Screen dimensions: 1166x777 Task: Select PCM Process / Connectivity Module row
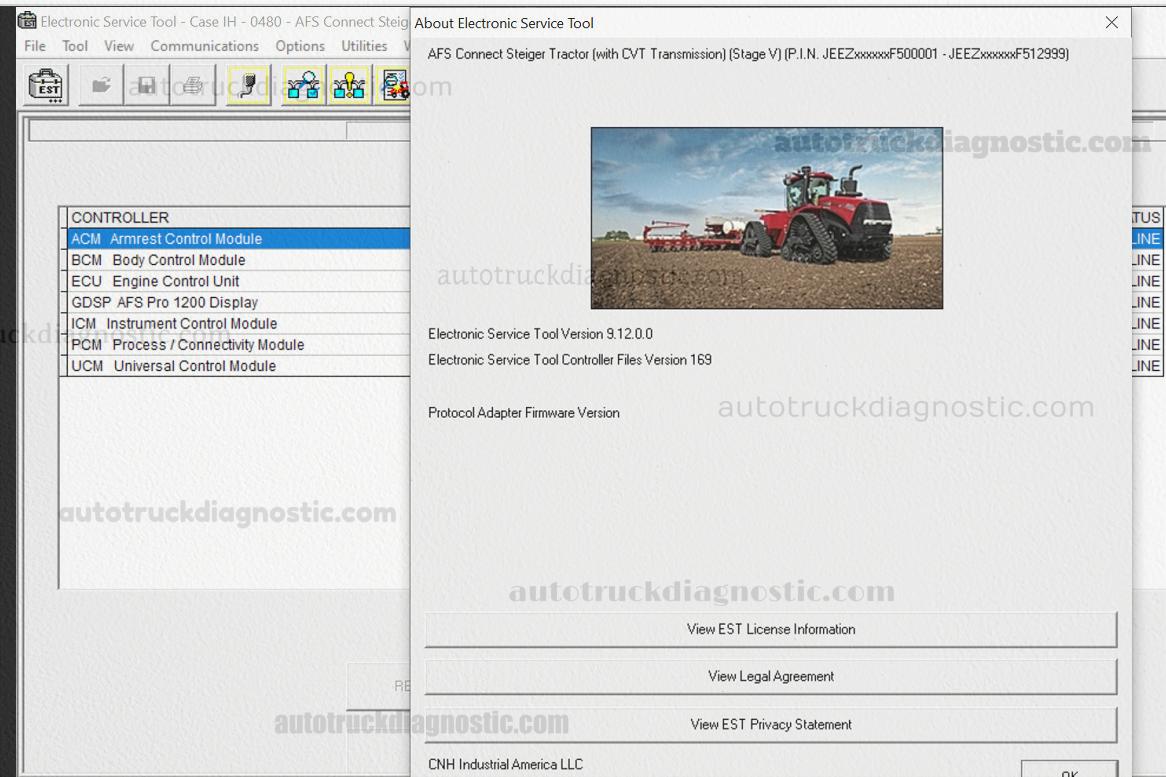pyautogui.click(x=238, y=345)
